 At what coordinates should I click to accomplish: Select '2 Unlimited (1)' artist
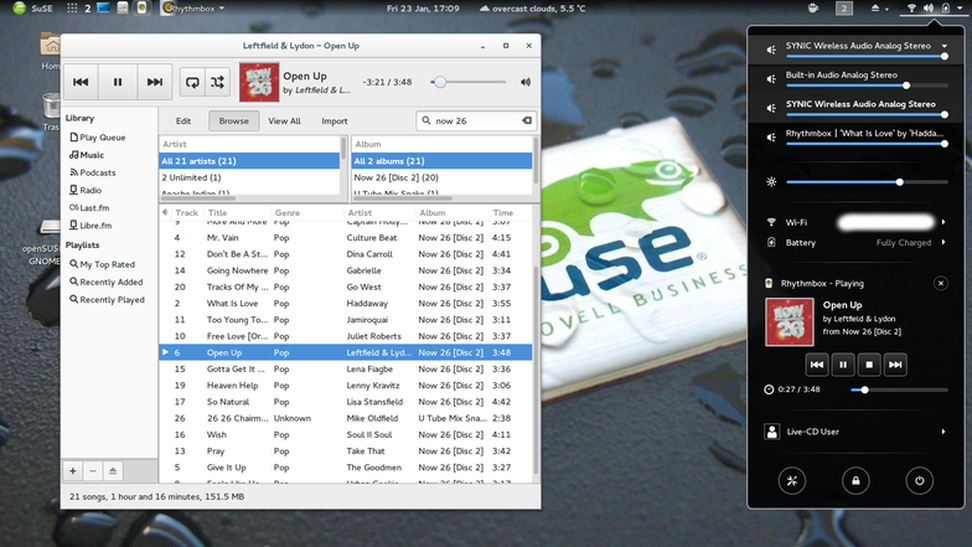tap(249, 177)
